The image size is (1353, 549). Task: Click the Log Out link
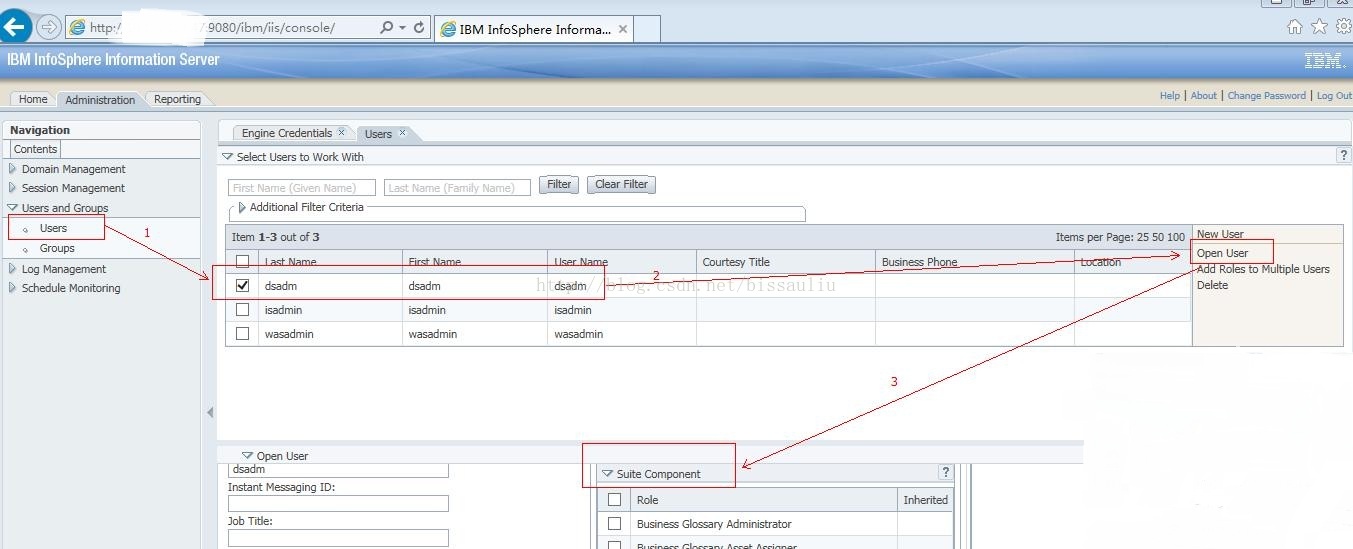(1333, 96)
